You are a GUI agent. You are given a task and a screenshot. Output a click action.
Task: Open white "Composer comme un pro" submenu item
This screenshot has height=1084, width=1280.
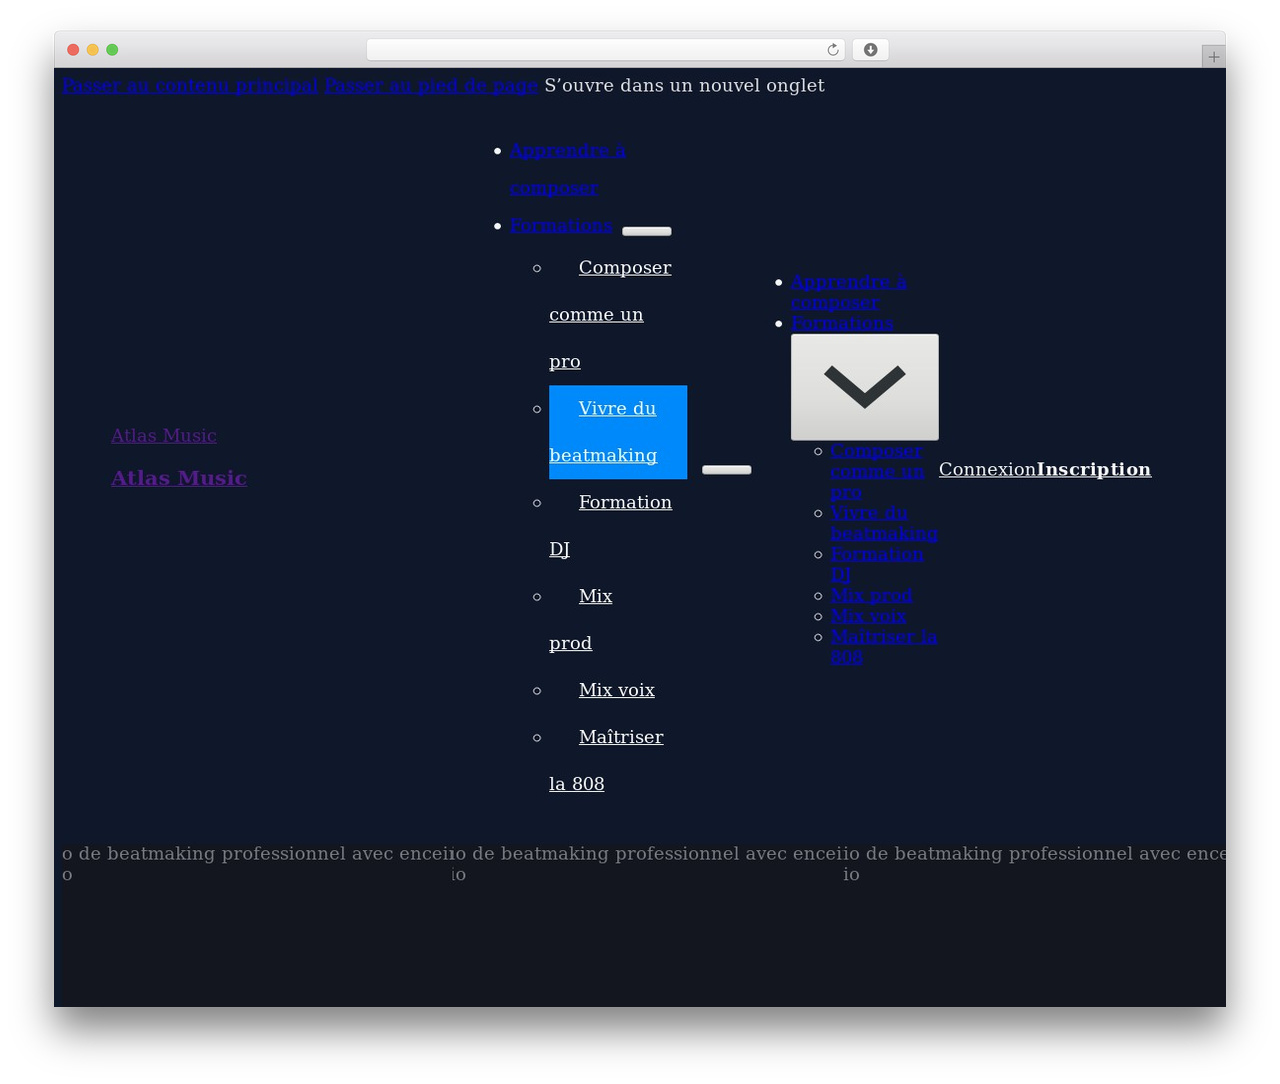(x=610, y=314)
